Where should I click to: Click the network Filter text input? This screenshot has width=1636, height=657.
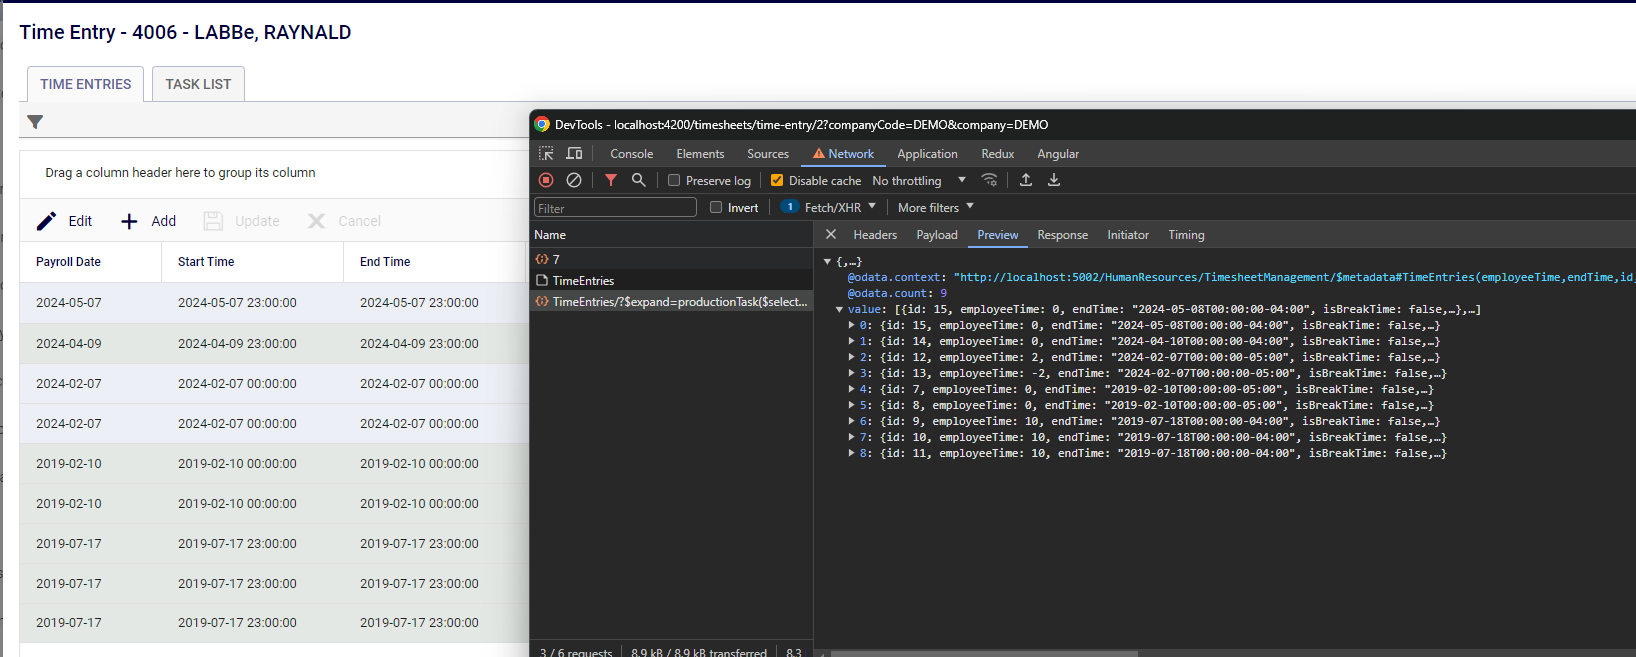point(615,208)
